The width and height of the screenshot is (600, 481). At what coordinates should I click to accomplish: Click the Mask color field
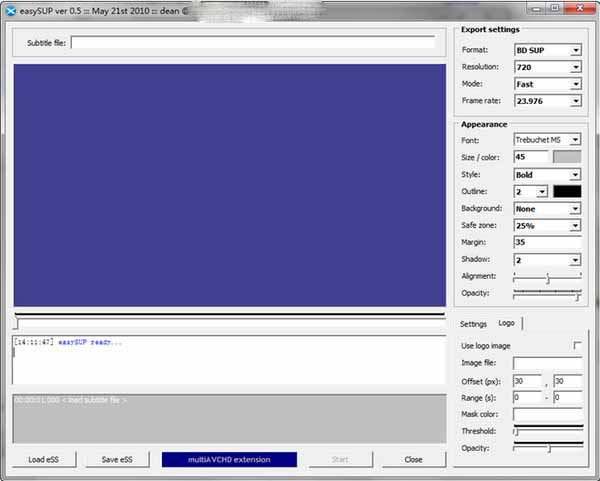click(x=548, y=414)
